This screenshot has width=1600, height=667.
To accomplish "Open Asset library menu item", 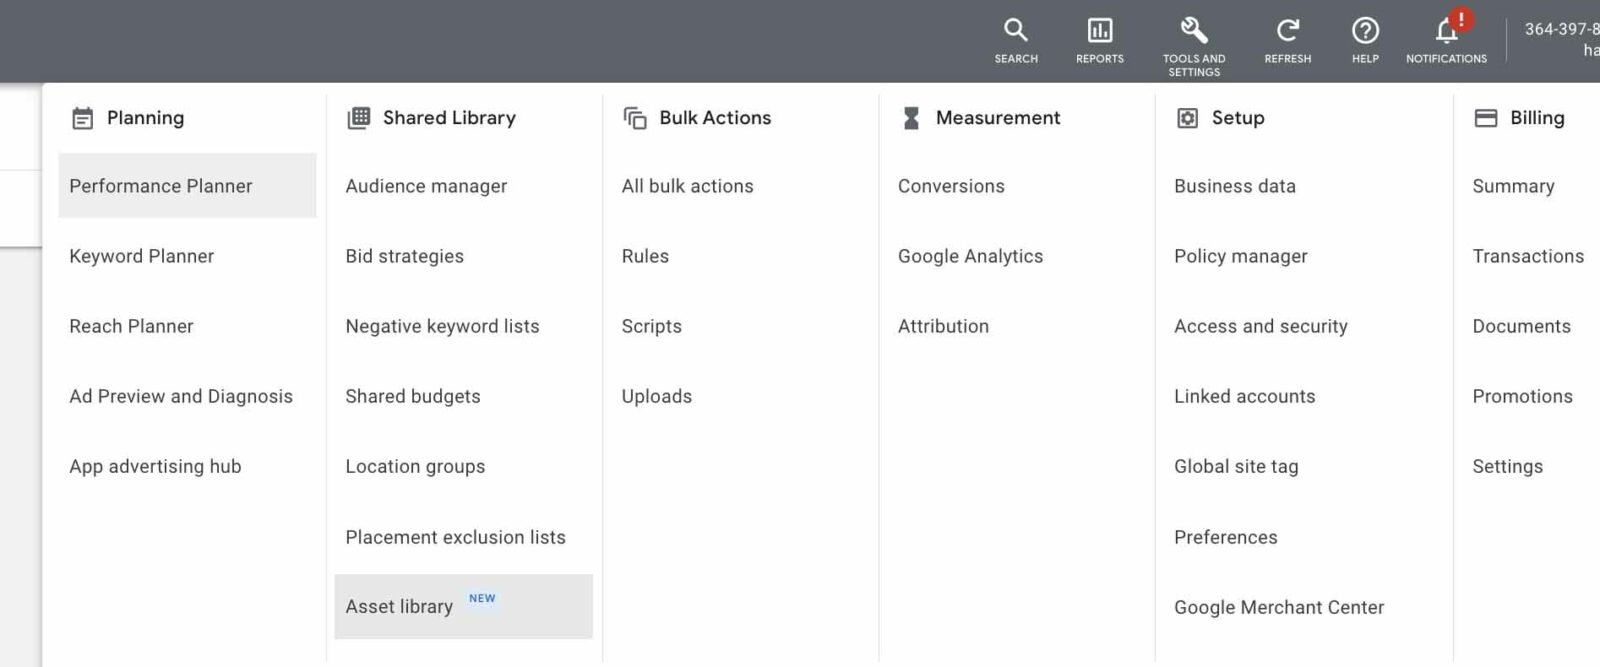I will [399, 607].
